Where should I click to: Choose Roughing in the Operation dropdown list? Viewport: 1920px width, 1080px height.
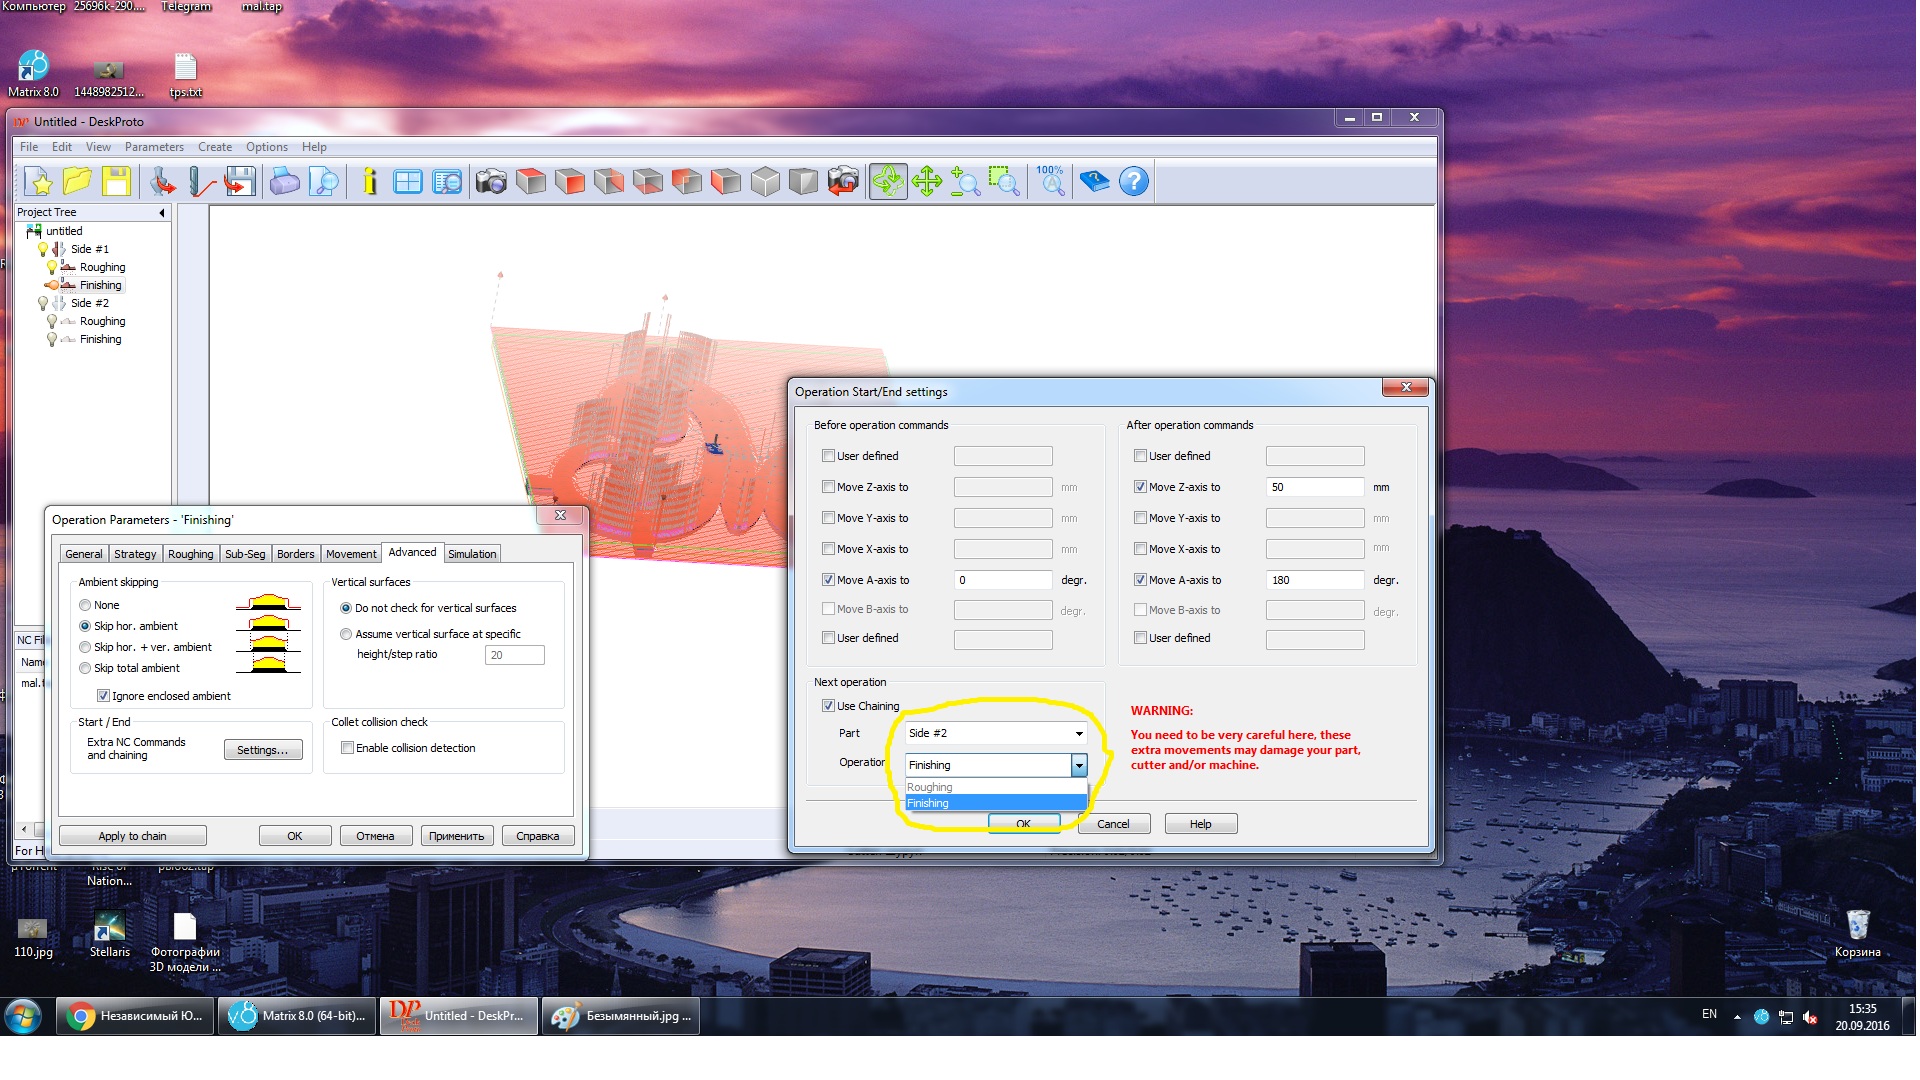click(931, 787)
